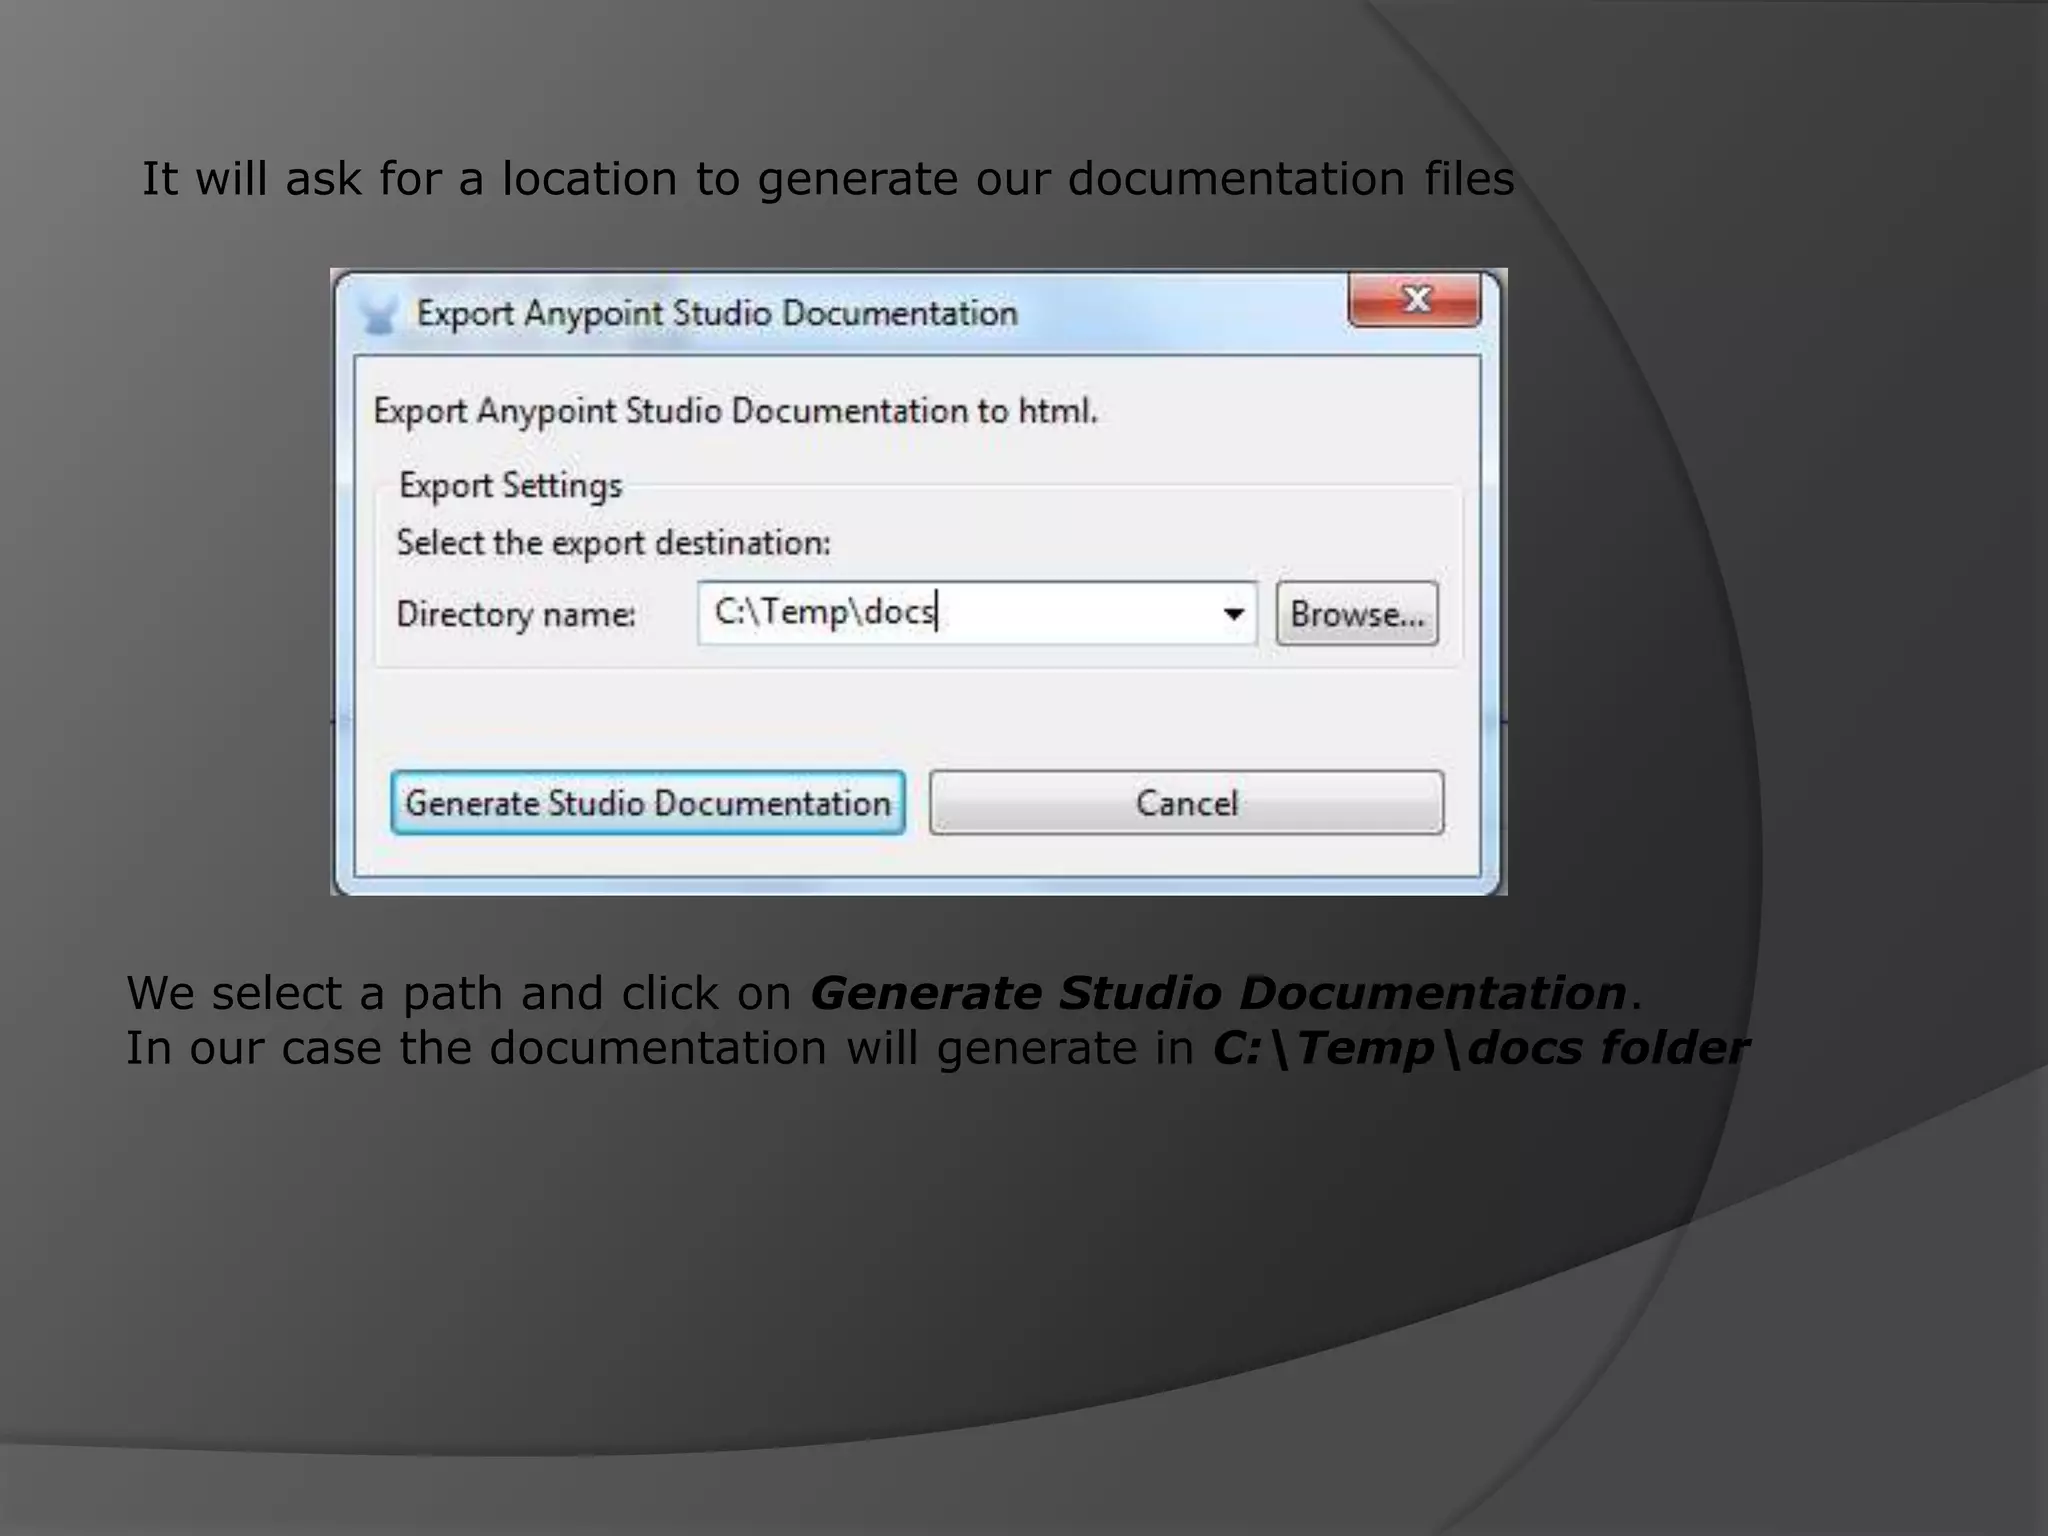Image resolution: width=2048 pixels, height=1536 pixels.
Task: Click the 'Export Settings' group label
Action: pyautogui.click(x=510, y=486)
